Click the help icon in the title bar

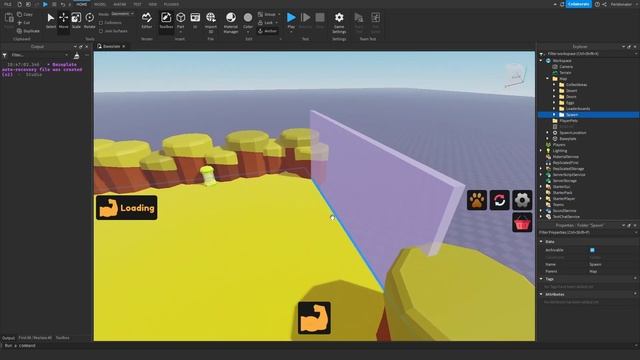597,4
